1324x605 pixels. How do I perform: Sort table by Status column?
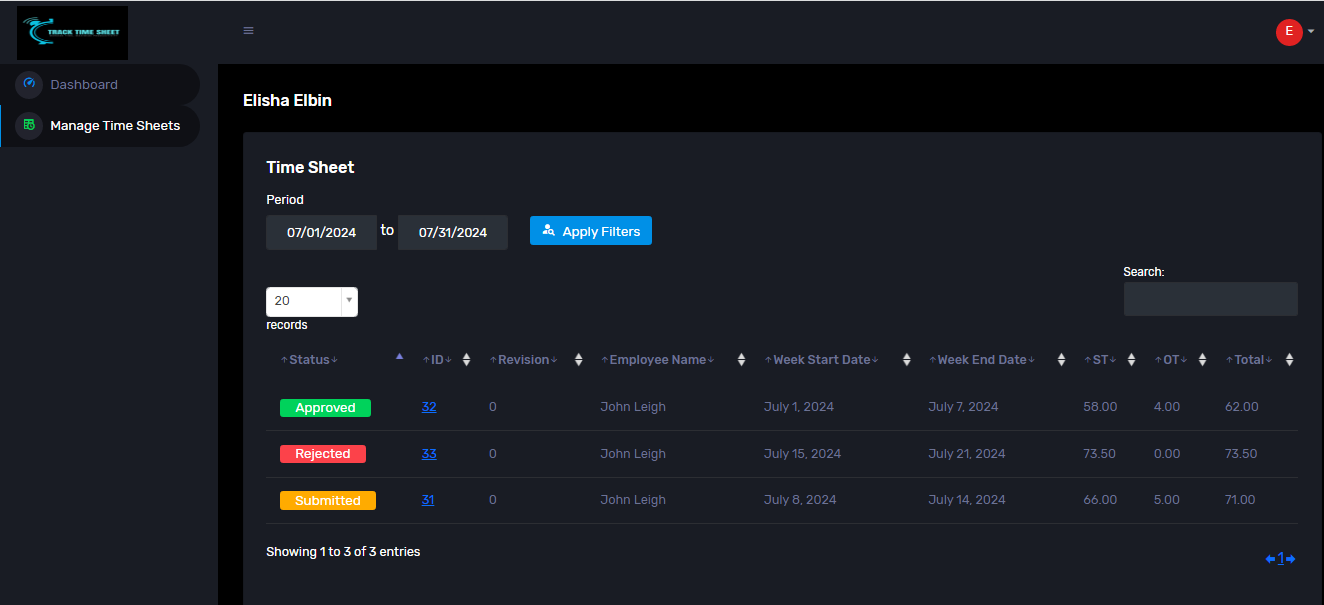point(309,360)
